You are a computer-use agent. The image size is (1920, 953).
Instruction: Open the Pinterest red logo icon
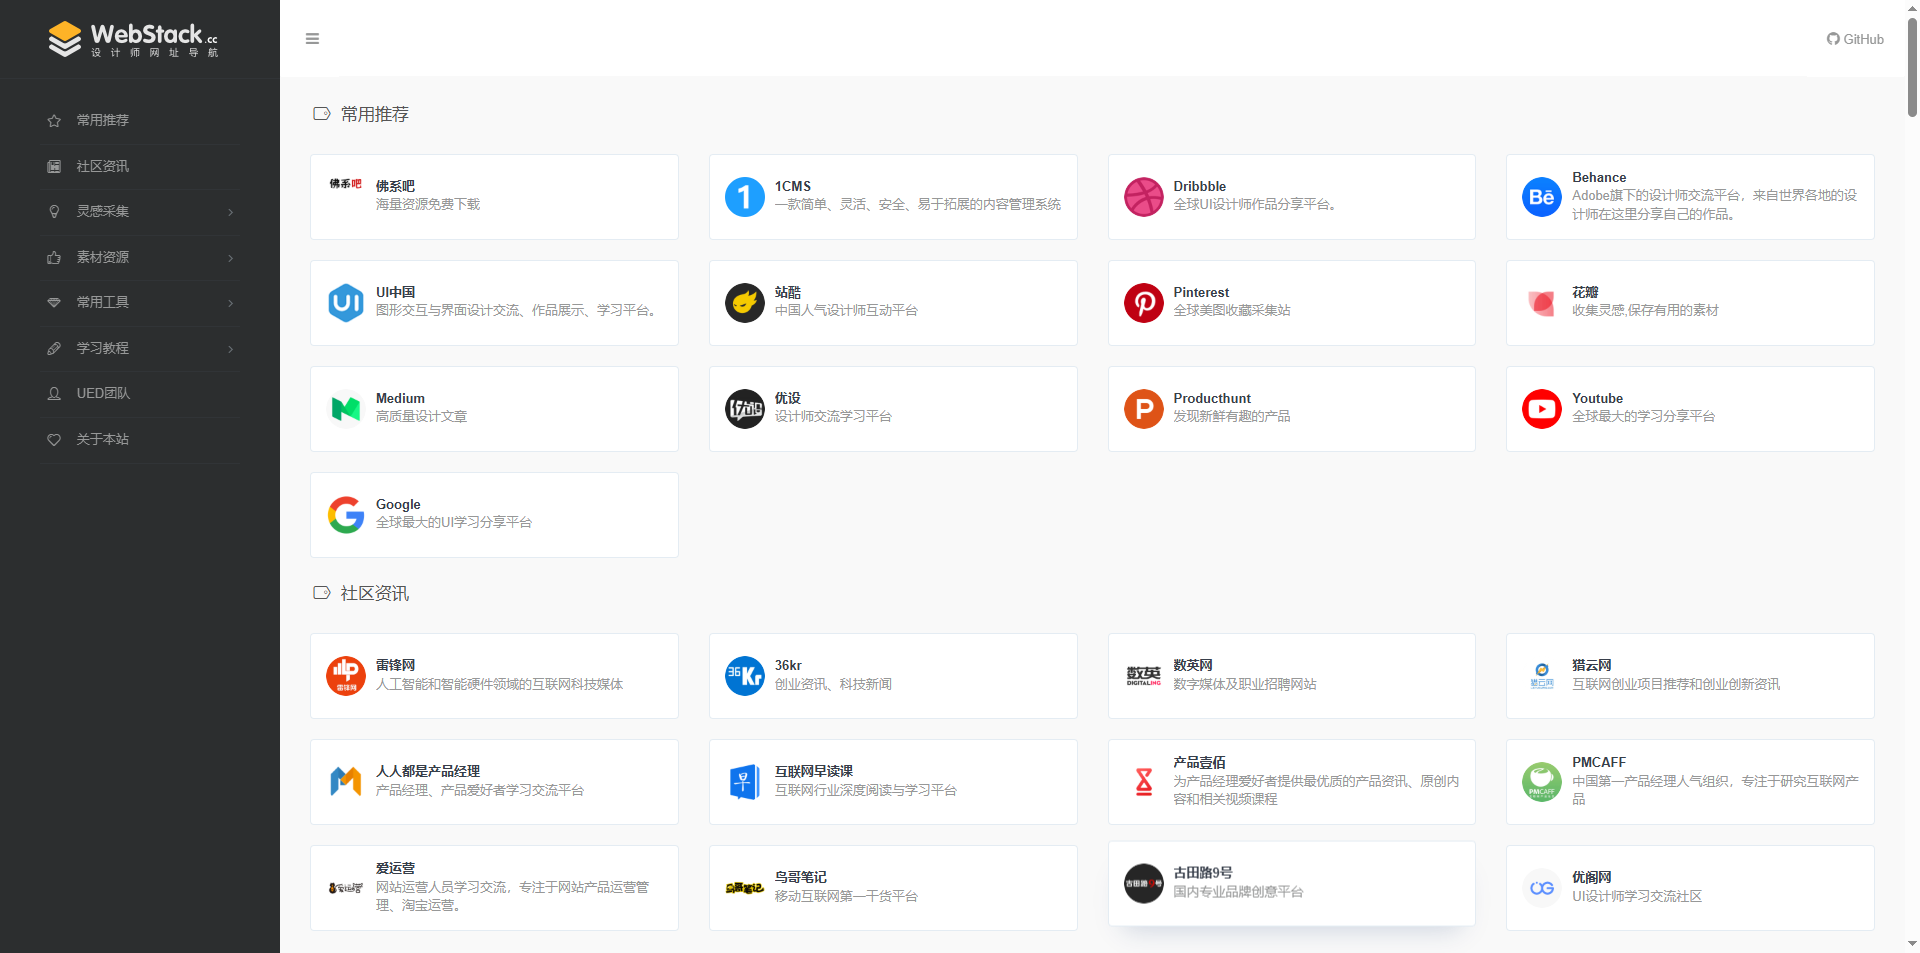tap(1143, 303)
